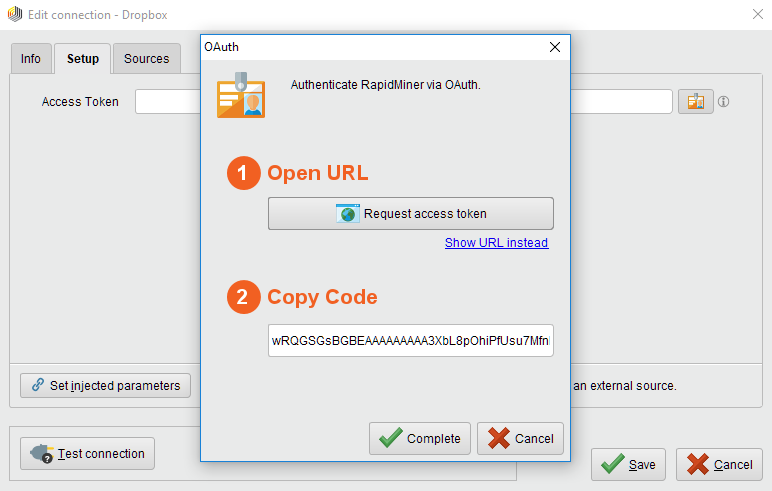
Task: Click Set injected parameters
Action: (105, 385)
